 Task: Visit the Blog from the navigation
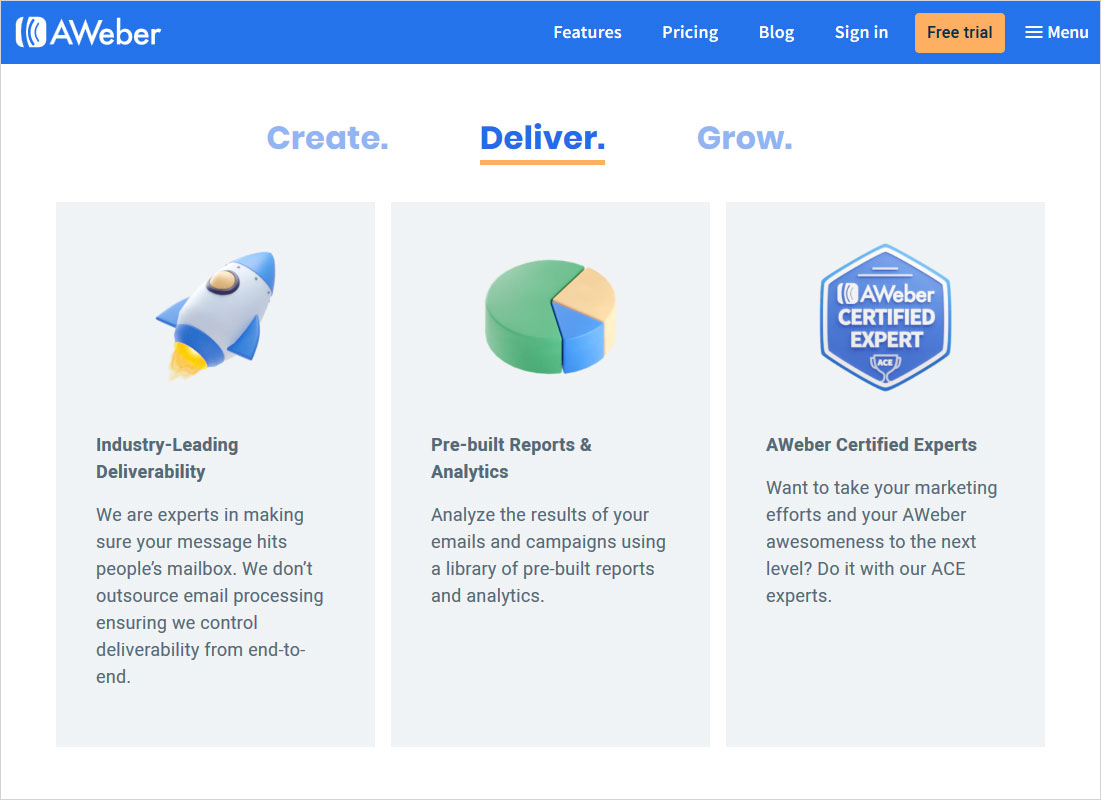(x=776, y=33)
